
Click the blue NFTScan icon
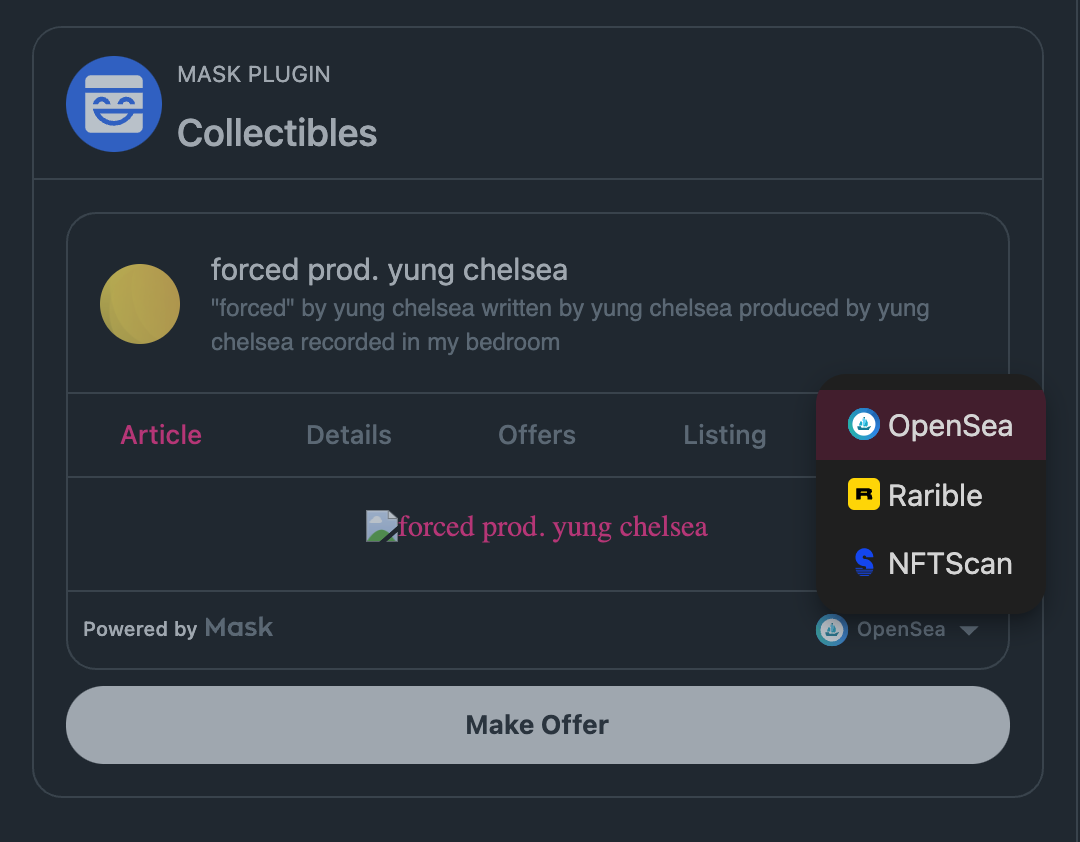point(864,563)
